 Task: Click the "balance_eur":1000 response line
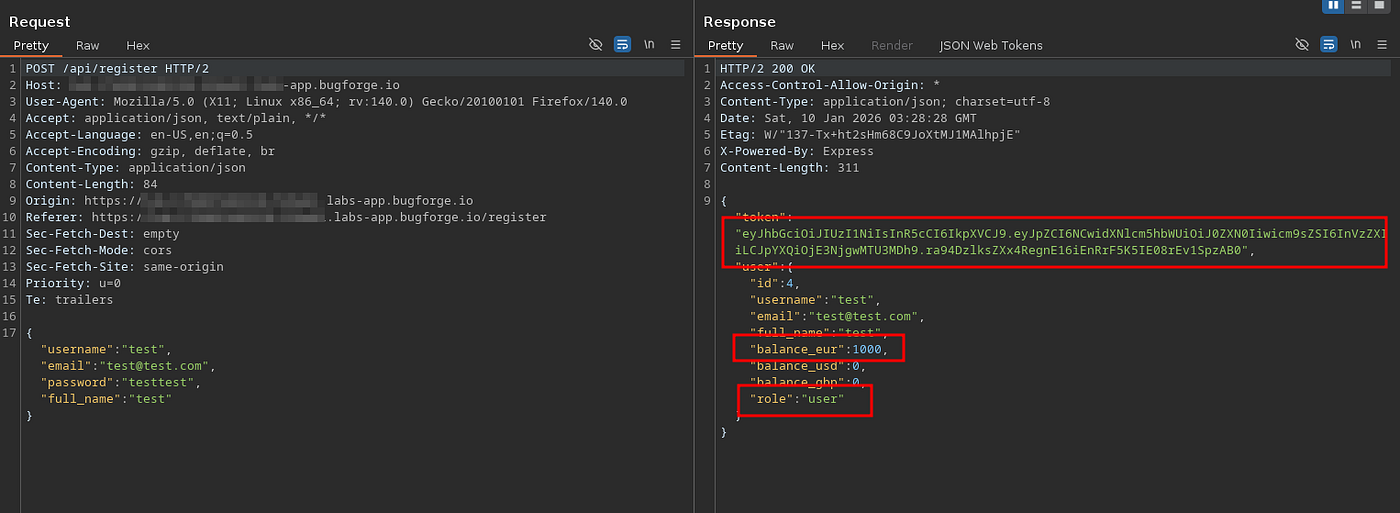point(818,349)
